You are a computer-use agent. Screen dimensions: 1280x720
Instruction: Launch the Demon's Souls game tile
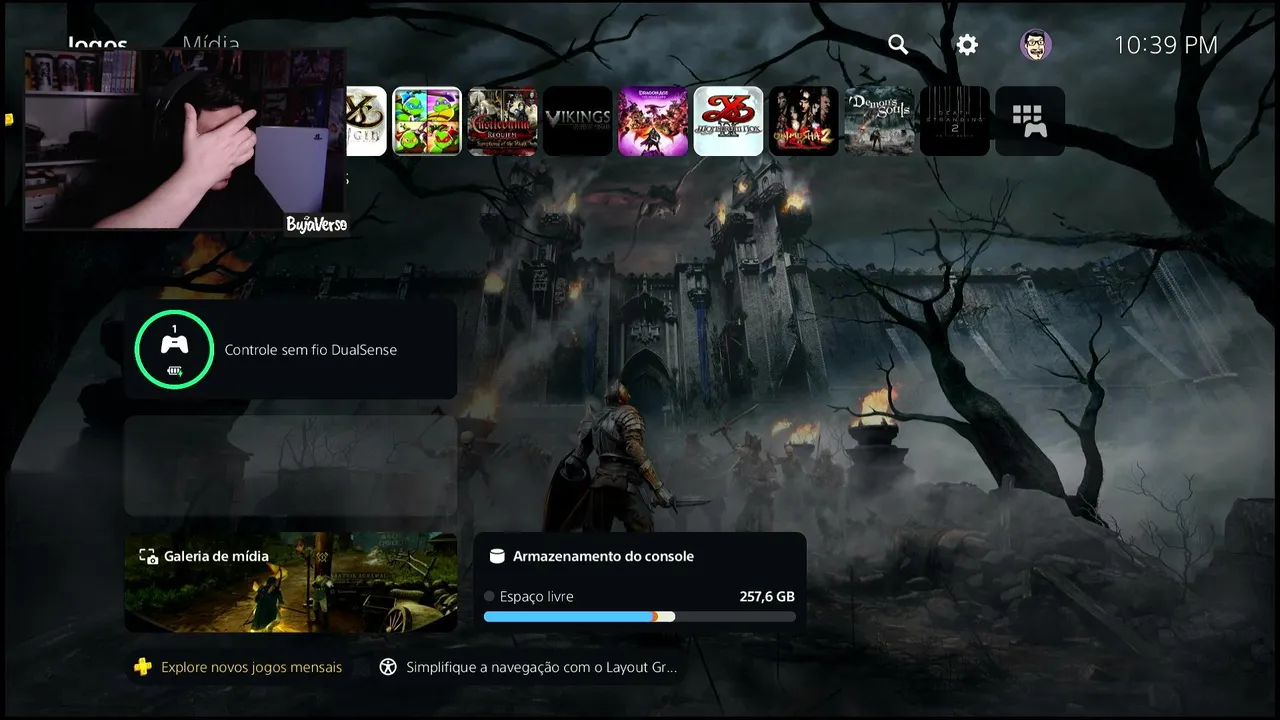[879, 121]
